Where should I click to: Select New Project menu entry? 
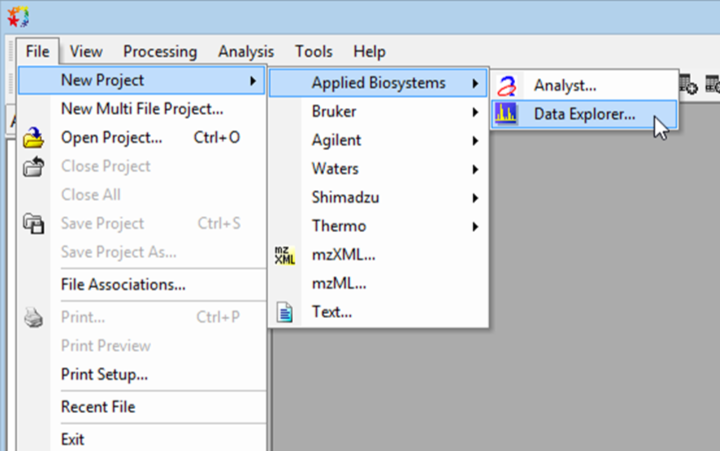tap(141, 80)
